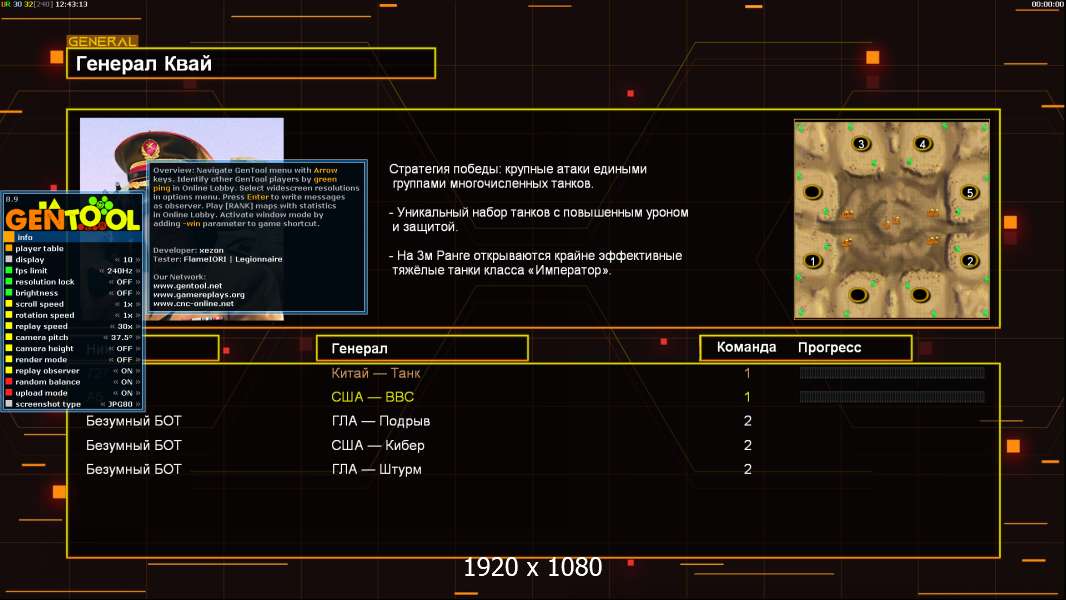Image resolution: width=1066 pixels, height=600 pixels.
Task: Click the yellow square beside replay speed
Action: coord(9,326)
